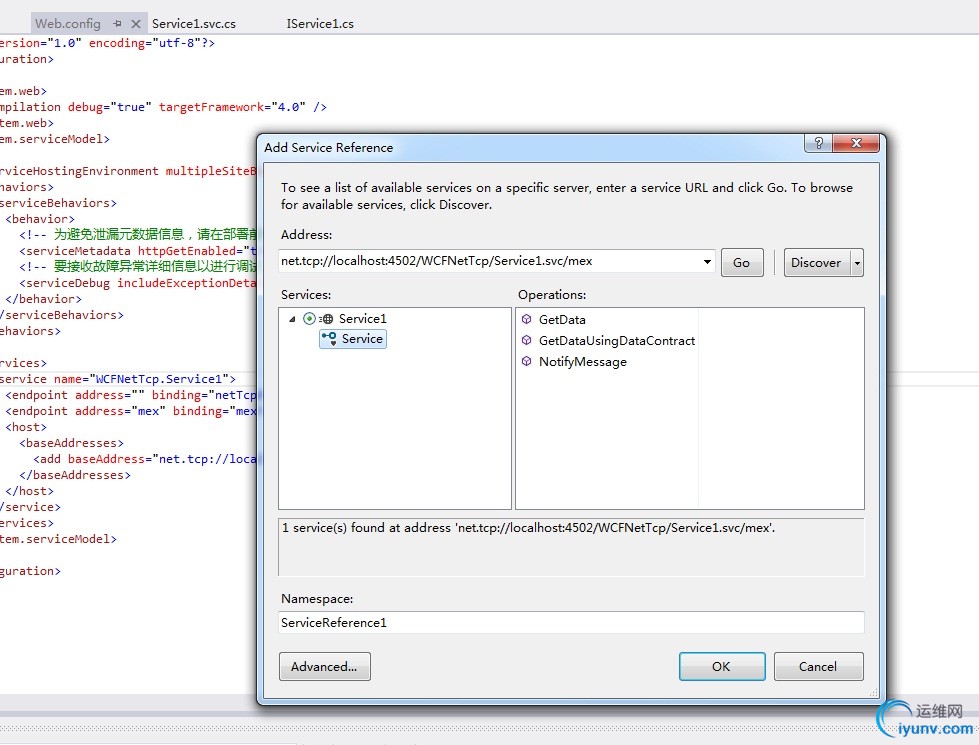Image resolution: width=979 pixels, height=745 pixels.
Task: Click the targetFramework="4.0" line
Action: click(x=163, y=107)
